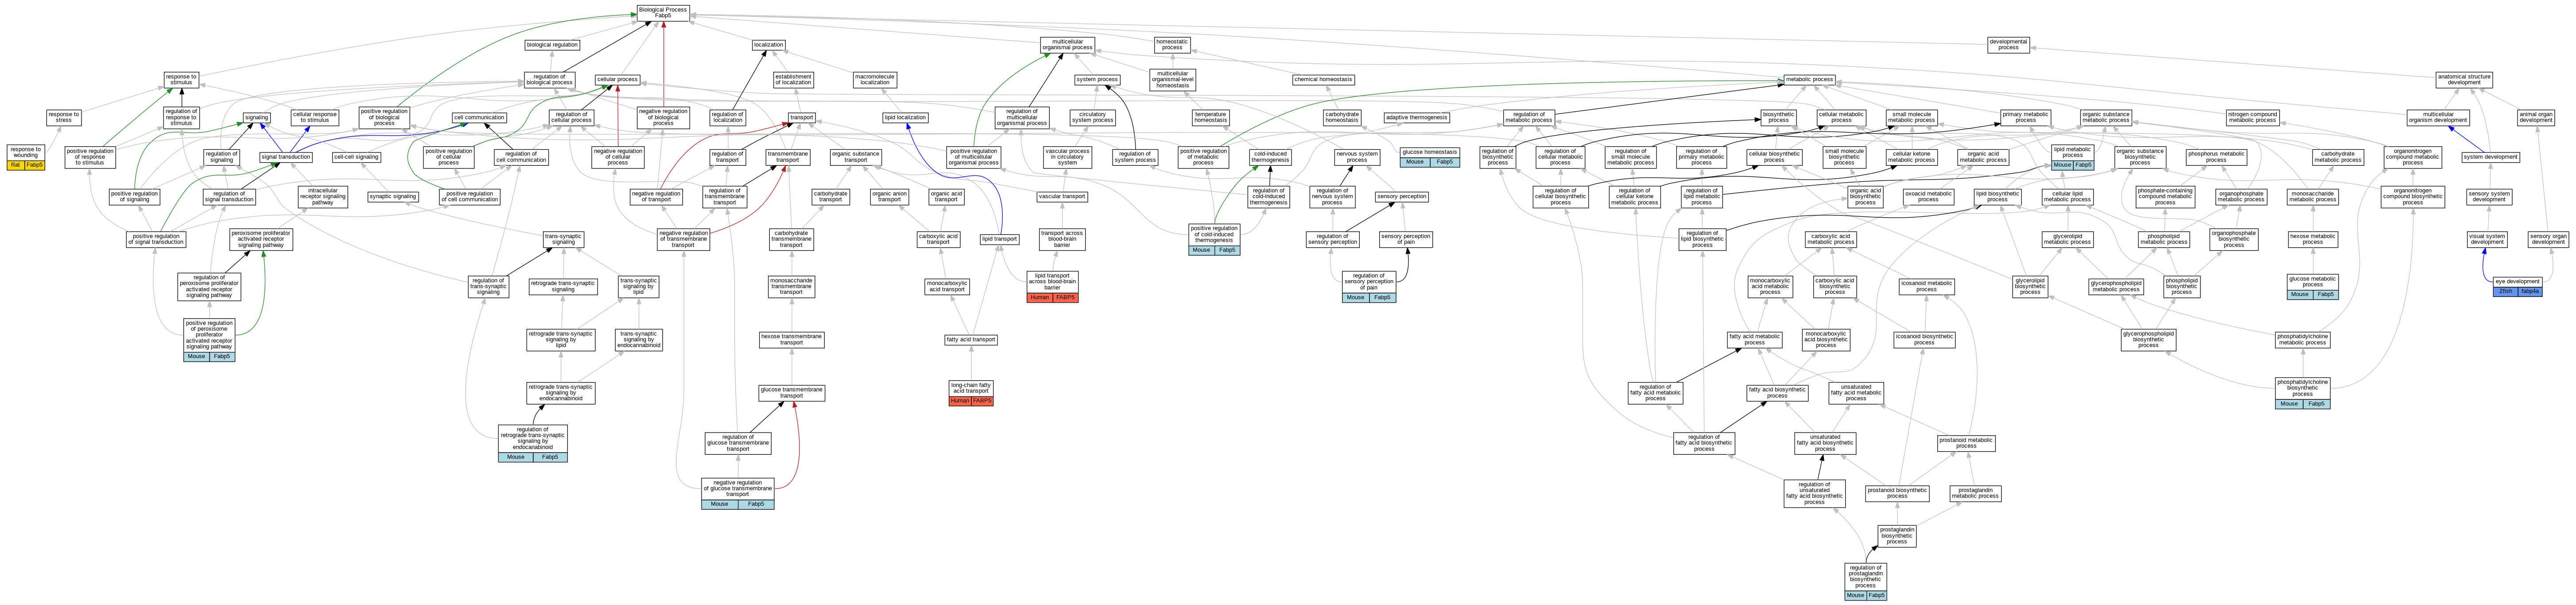
Task: Click the 'retrograde trans-synaptic signaling' node
Action: (563, 287)
